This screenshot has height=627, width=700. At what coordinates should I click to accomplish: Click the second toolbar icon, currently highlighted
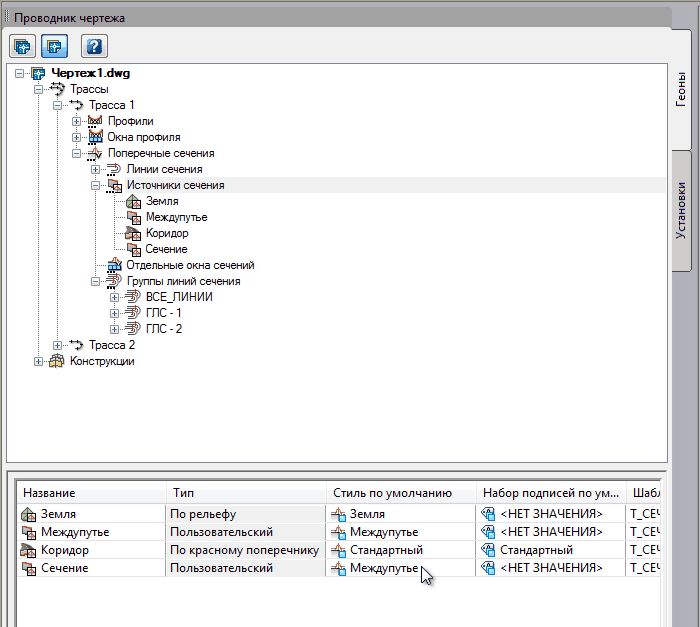coord(54,45)
